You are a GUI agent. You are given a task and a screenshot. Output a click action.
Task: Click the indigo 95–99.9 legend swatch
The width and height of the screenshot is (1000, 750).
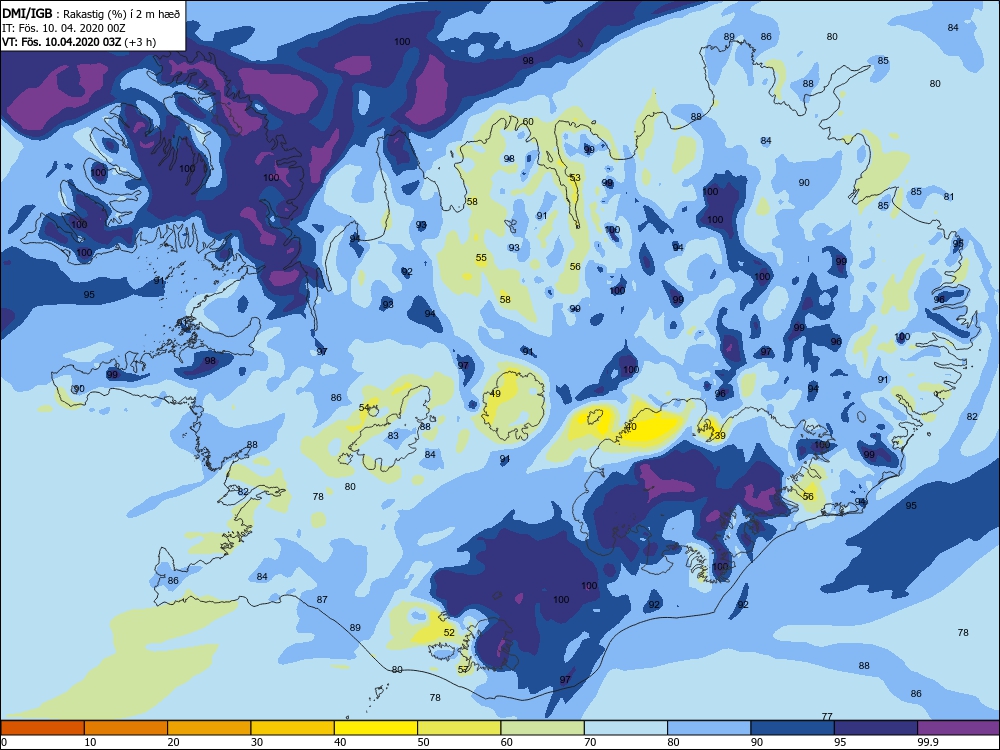[x=876, y=728]
